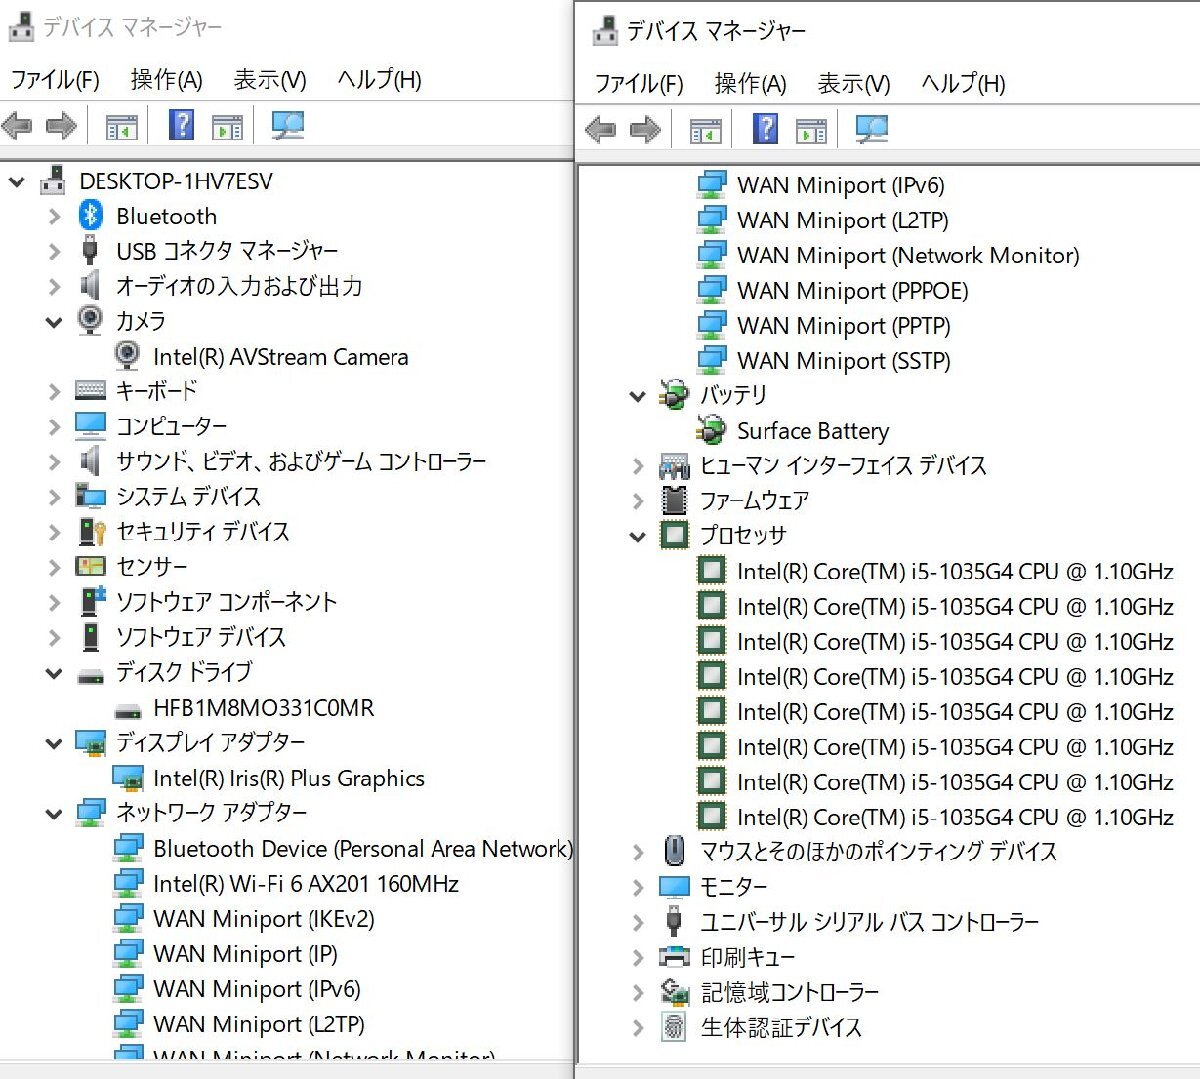
Task: Click Back arrow in right window toolbar
Action: 600,130
